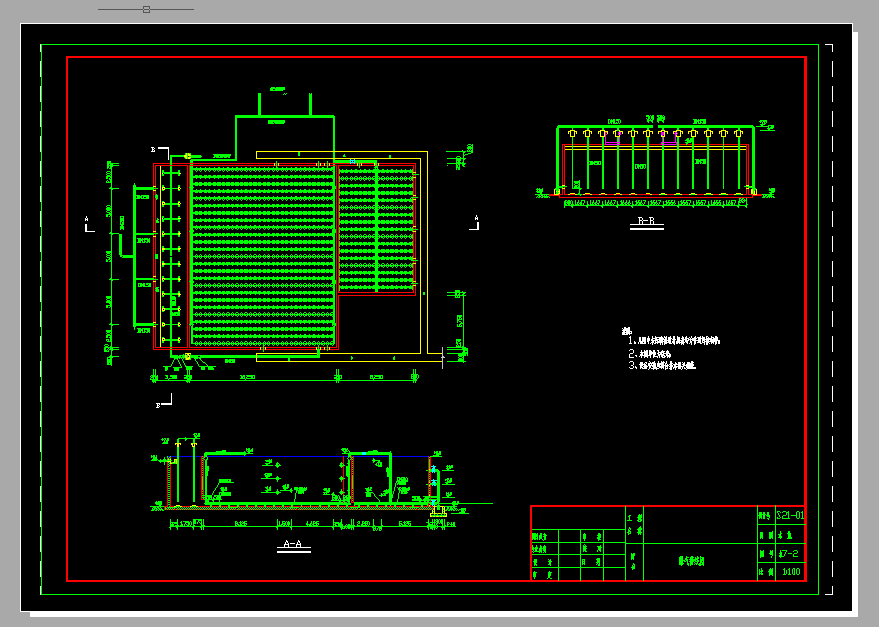Select the third numbered note line

tap(662, 365)
